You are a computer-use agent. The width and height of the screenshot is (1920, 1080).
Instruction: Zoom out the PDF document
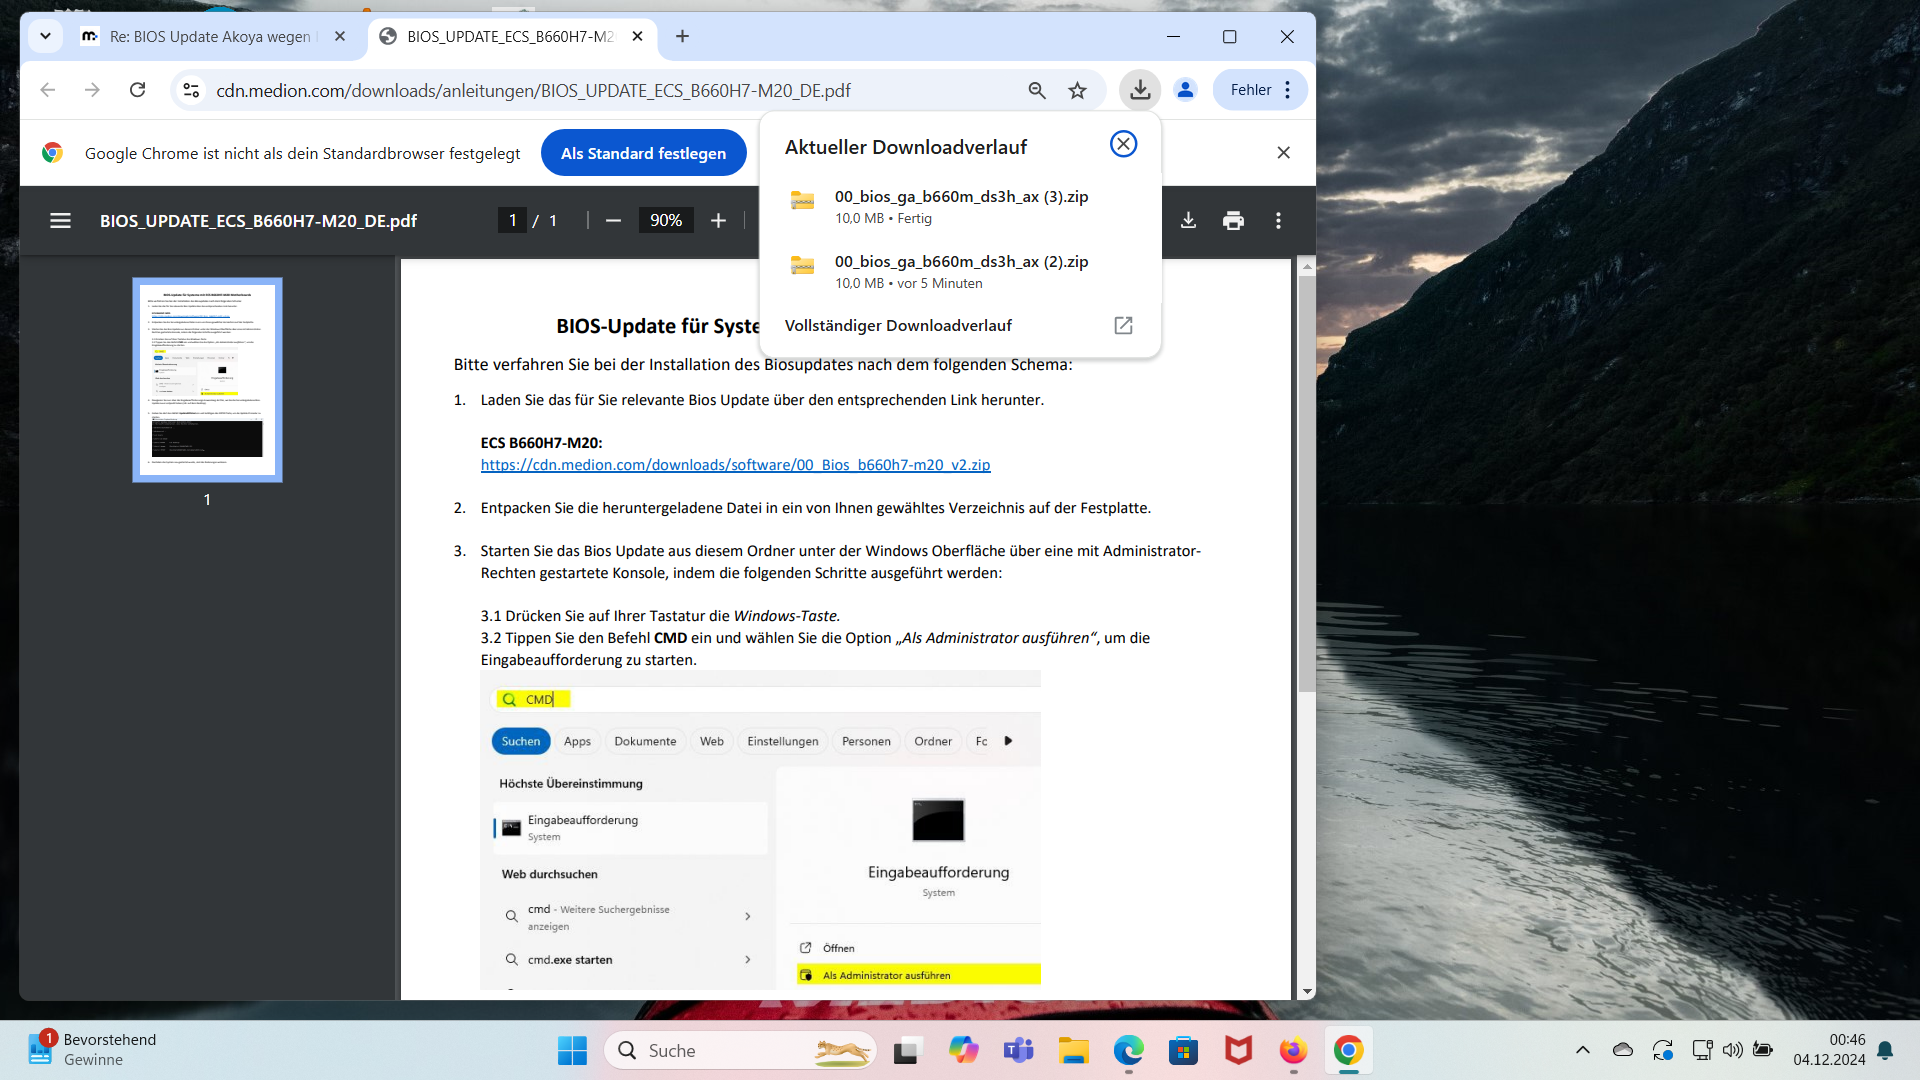tap(613, 220)
